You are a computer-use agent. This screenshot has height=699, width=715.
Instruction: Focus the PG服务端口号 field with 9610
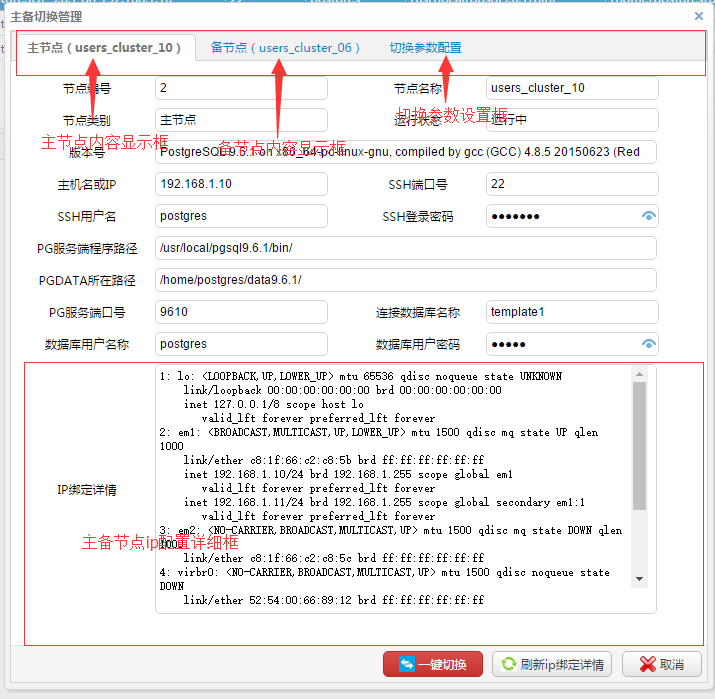241,312
